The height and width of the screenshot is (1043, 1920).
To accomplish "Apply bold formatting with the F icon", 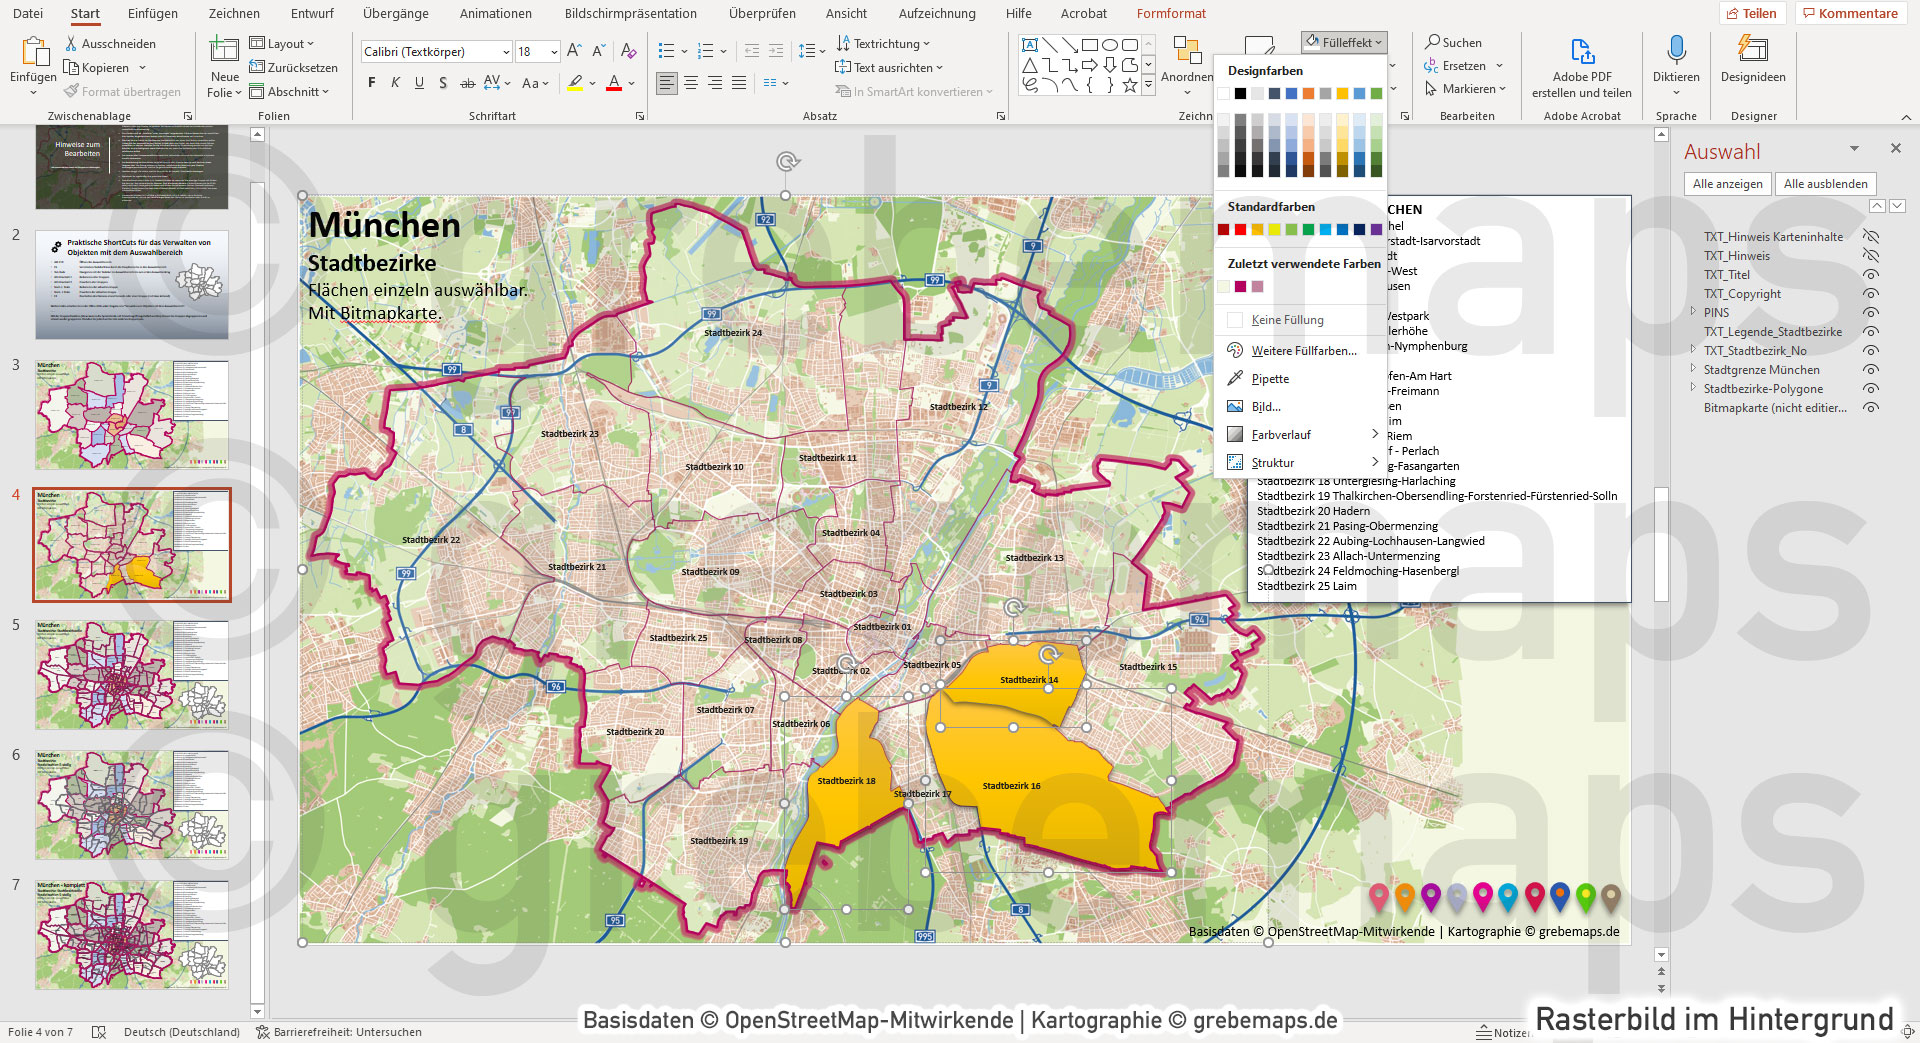I will (371, 82).
